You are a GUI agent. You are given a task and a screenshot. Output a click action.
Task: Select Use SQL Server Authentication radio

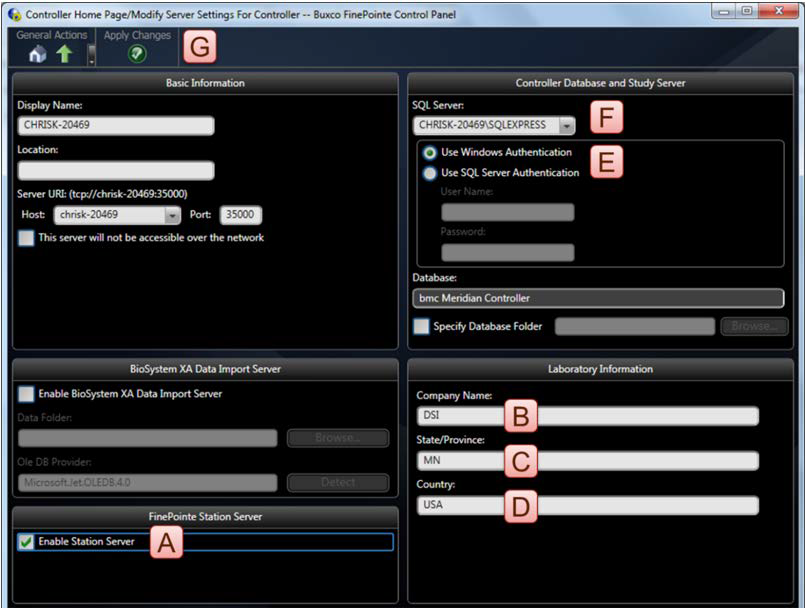tap(429, 174)
